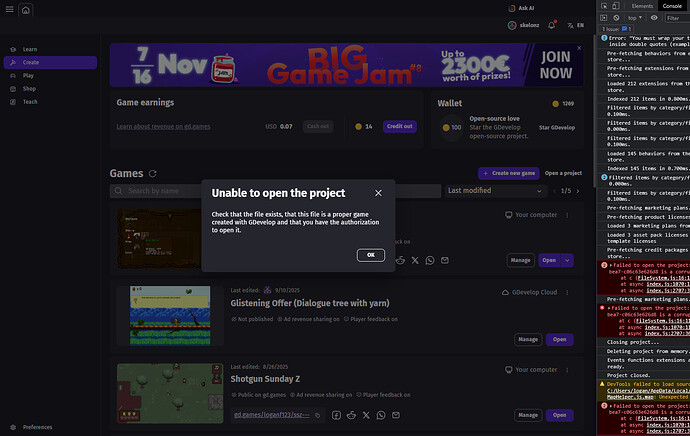690x436 pixels.
Task: Open the Shotgun Sunday Z project
Action: [559, 415]
